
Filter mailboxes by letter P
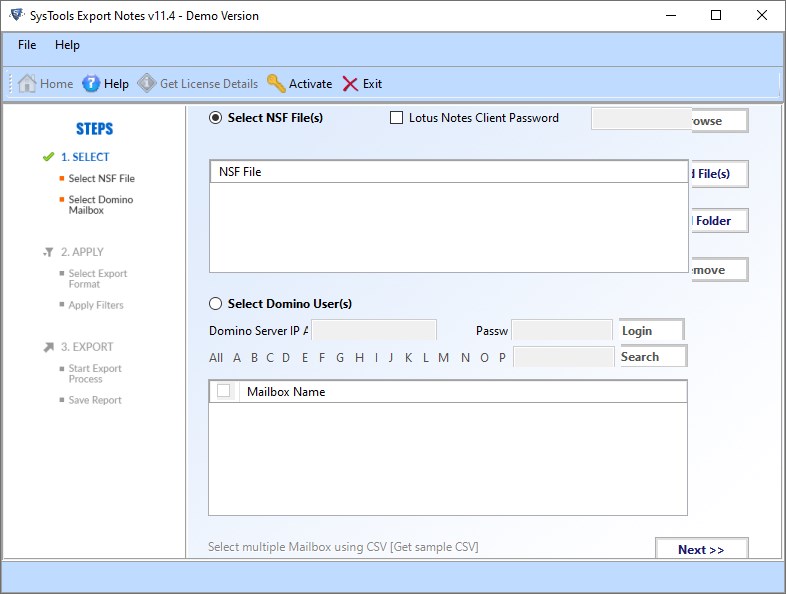tap(502, 357)
